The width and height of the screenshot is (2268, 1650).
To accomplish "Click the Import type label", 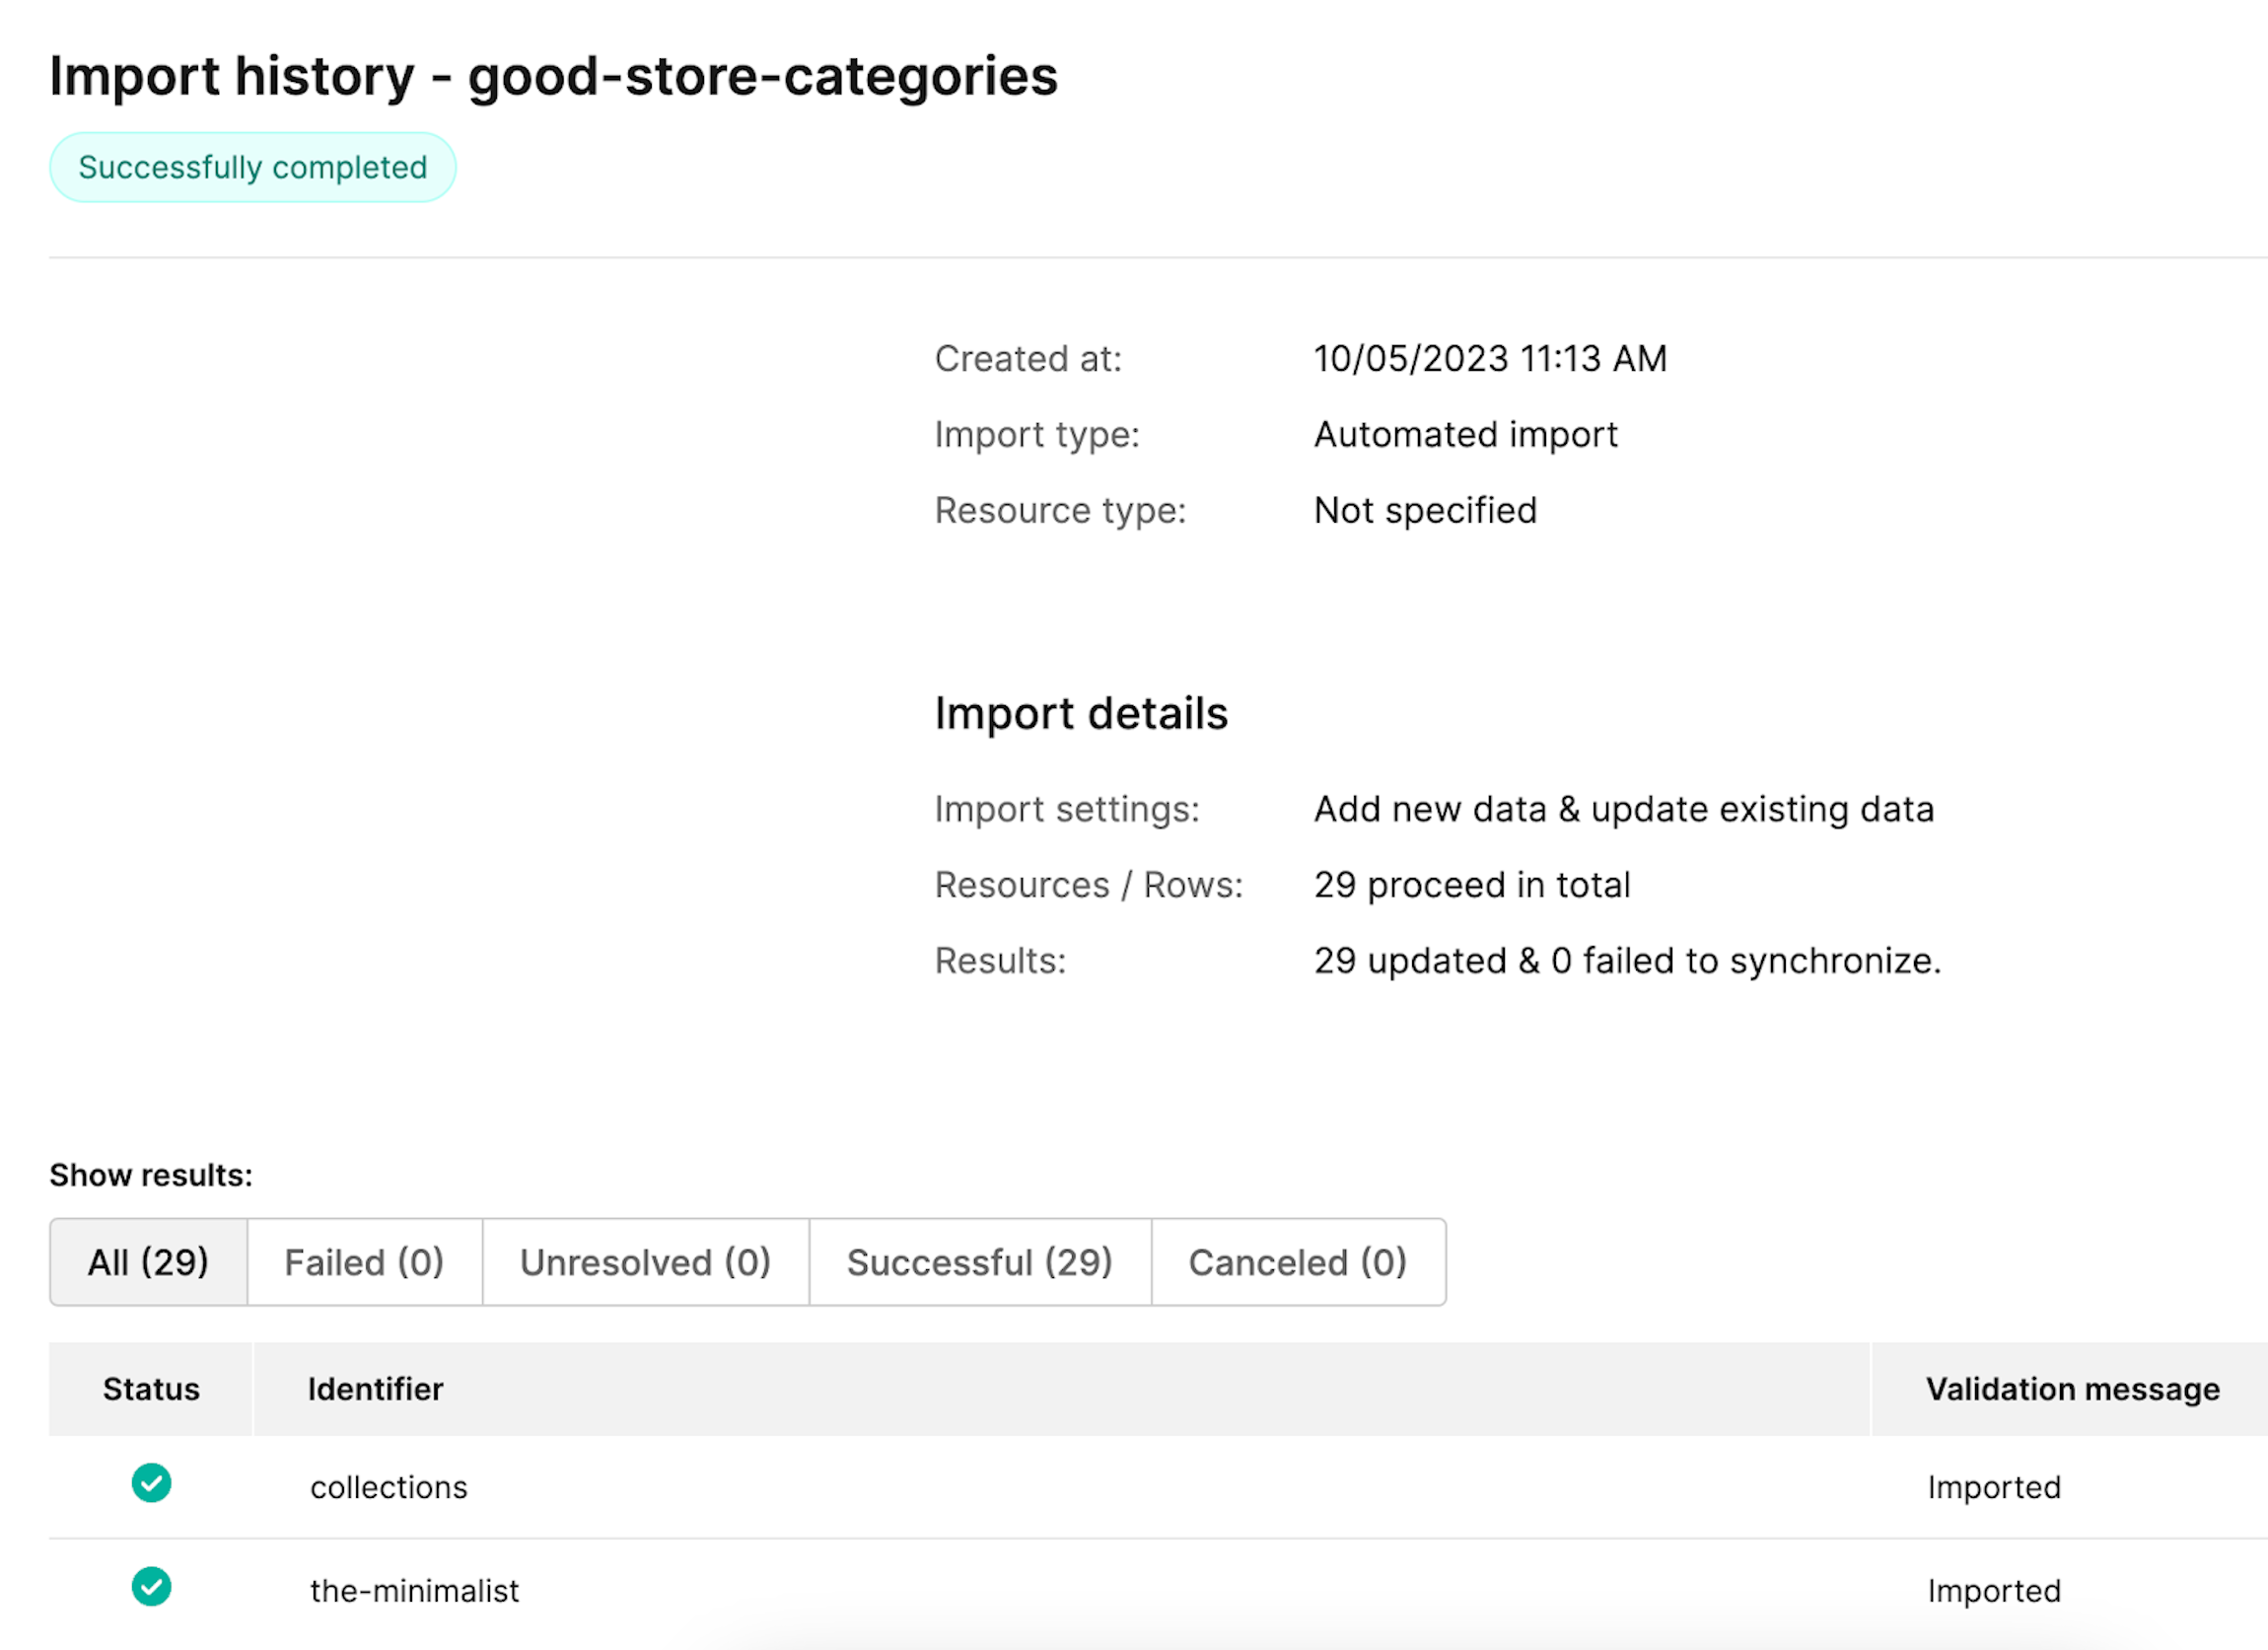I will point(1037,434).
